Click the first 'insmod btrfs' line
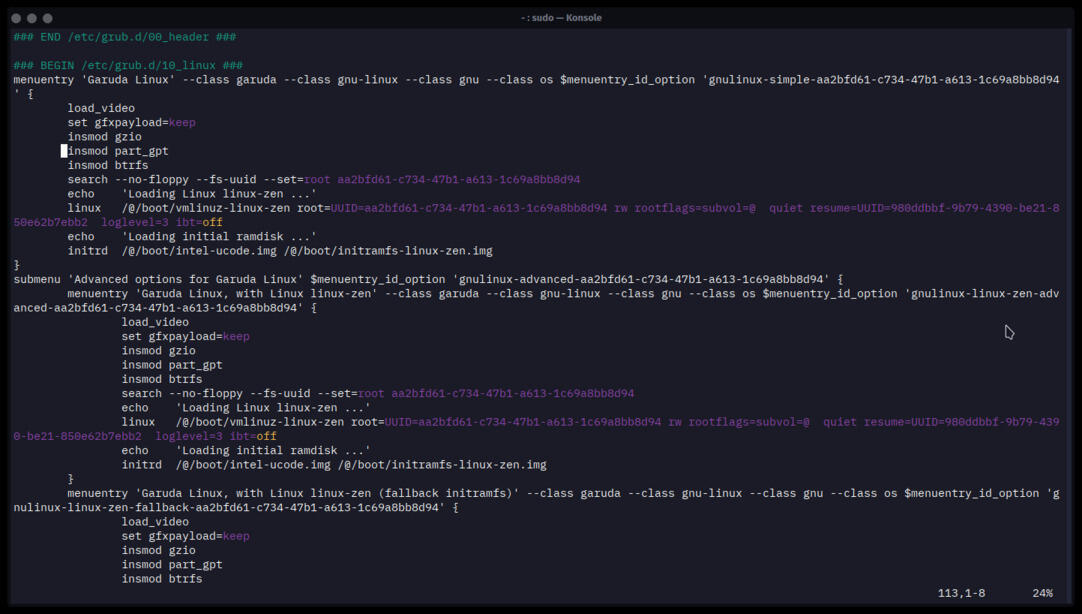 point(108,166)
